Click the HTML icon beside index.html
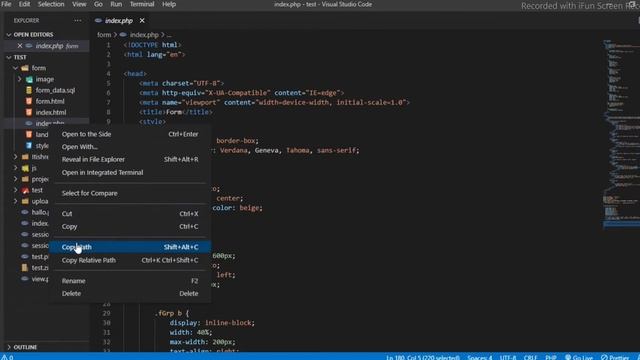 tap(29, 112)
